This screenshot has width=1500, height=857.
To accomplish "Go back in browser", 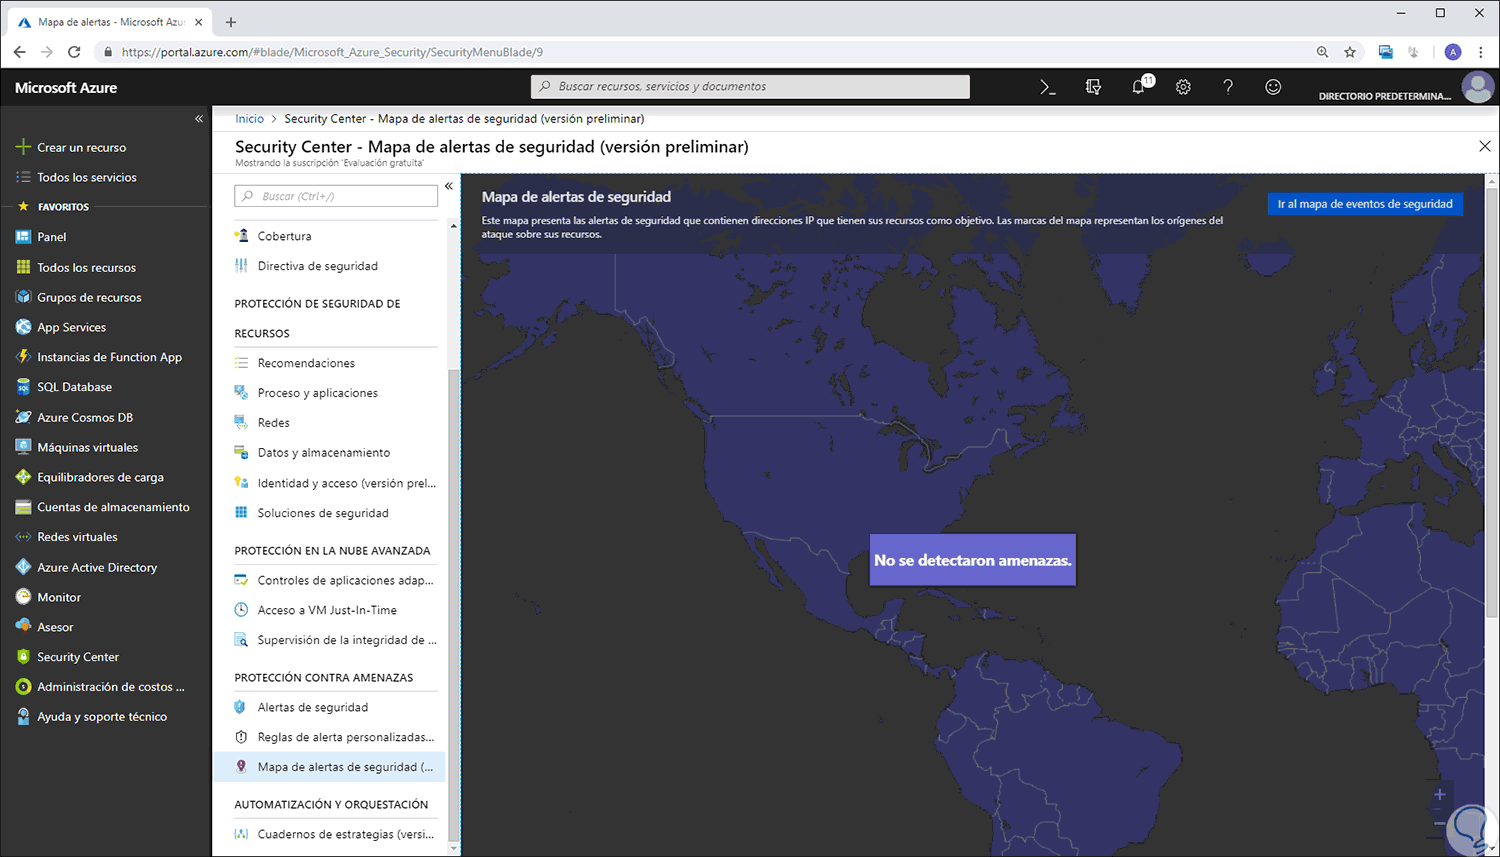I will point(20,52).
